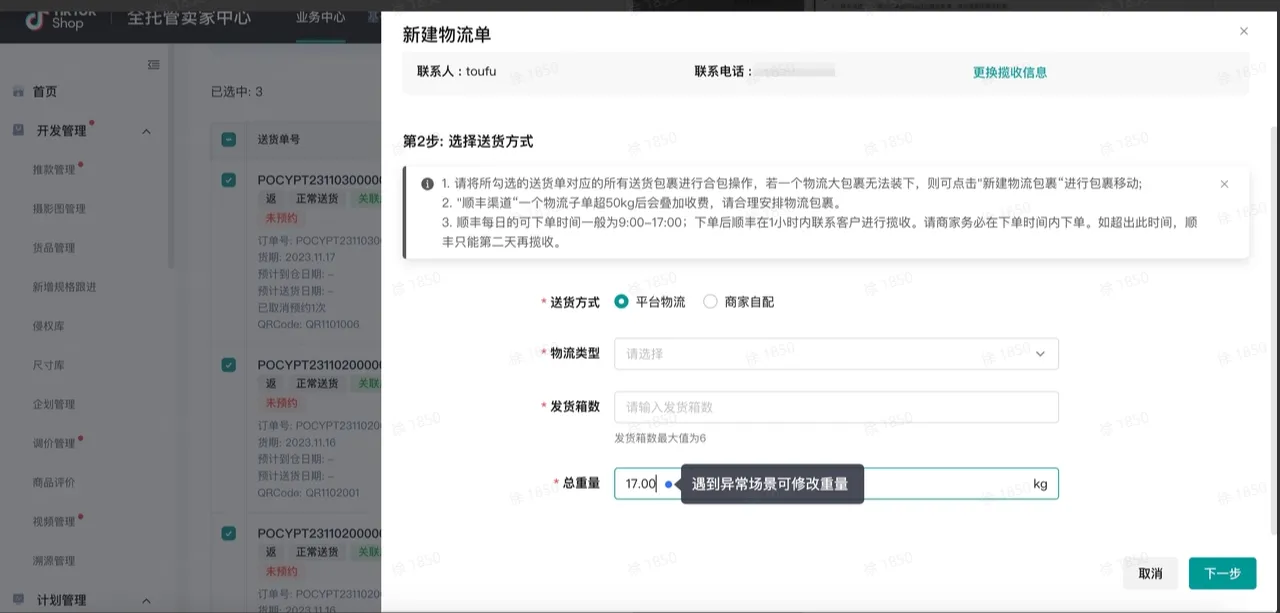Open 企划管理 in the sidebar
The height and width of the screenshot is (613, 1280).
tap(54, 404)
